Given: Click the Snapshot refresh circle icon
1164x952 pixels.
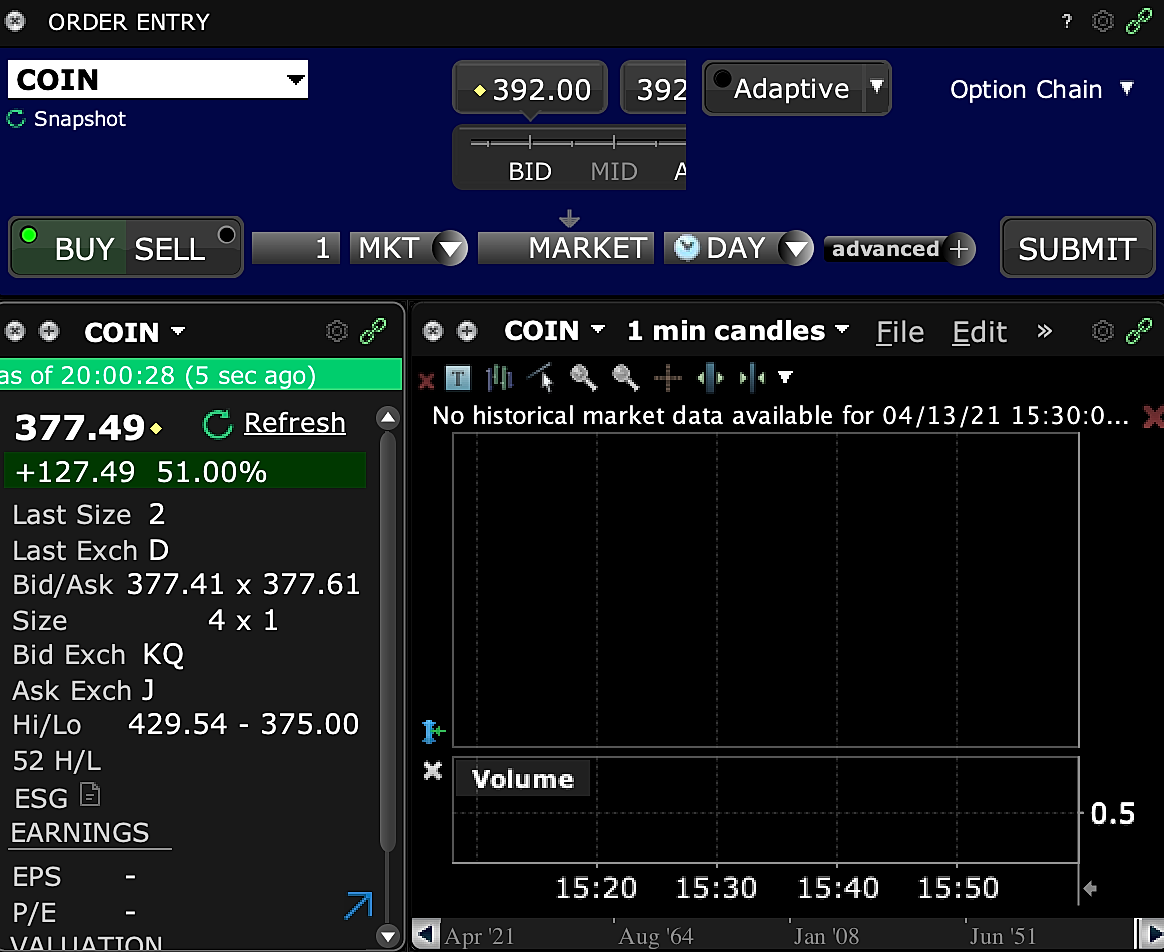Looking at the screenshot, I should [16, 119].
